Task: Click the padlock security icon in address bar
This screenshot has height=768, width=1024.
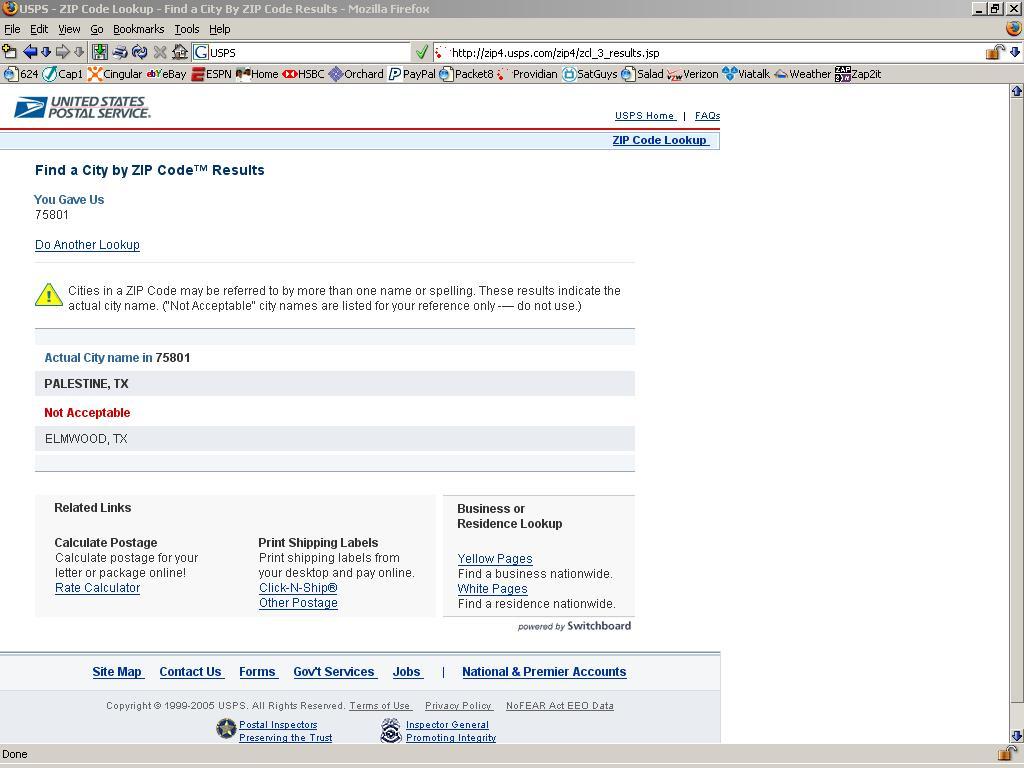Action: tap(995, 52)
